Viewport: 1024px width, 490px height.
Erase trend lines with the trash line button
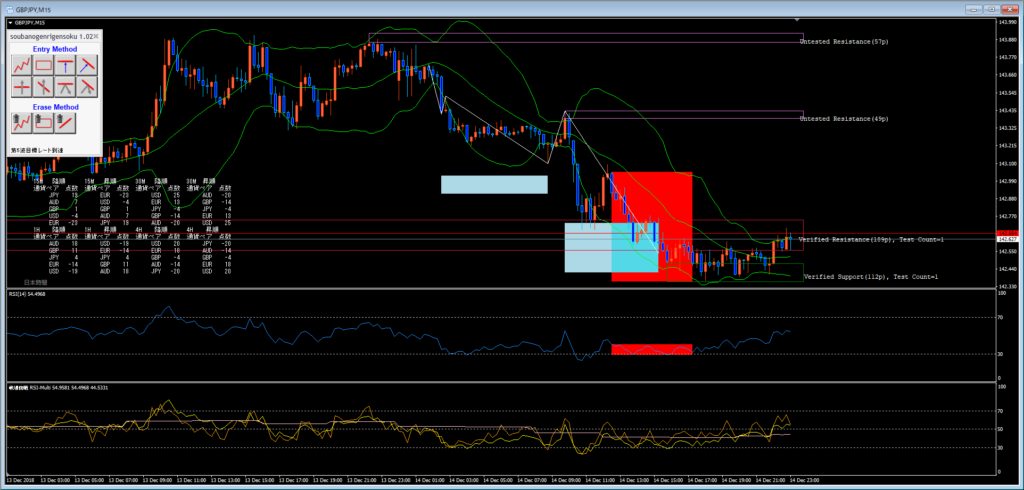pyautogui.click(x=65, y=122)
